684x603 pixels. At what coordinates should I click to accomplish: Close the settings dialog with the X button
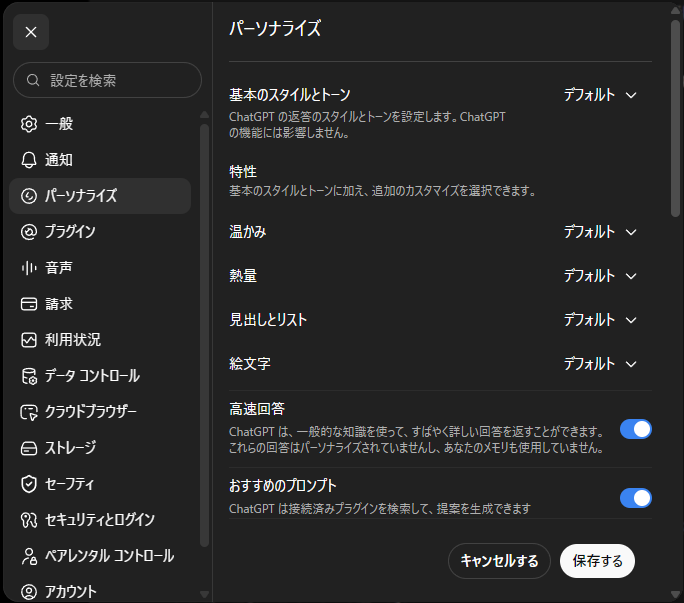[x=31, y=32]
